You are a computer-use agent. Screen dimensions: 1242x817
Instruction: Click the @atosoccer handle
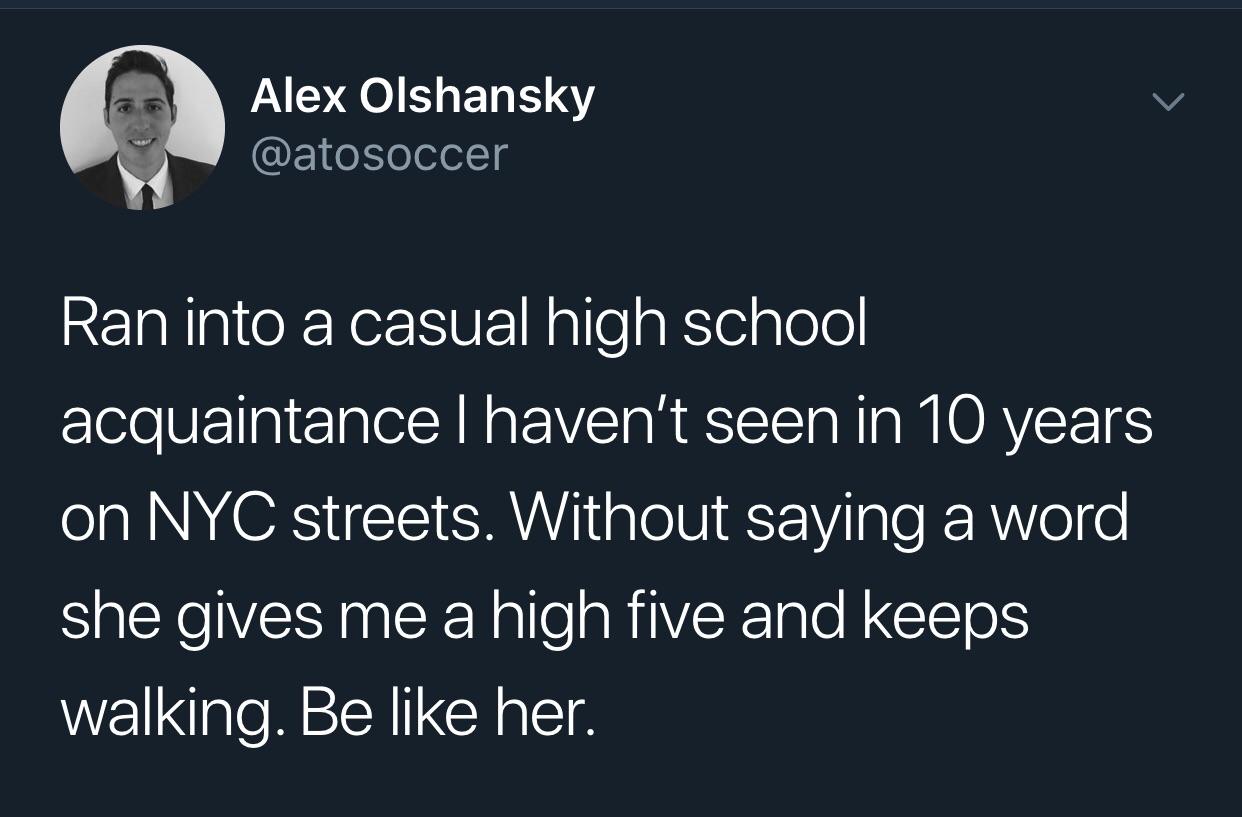pos(379,154)
